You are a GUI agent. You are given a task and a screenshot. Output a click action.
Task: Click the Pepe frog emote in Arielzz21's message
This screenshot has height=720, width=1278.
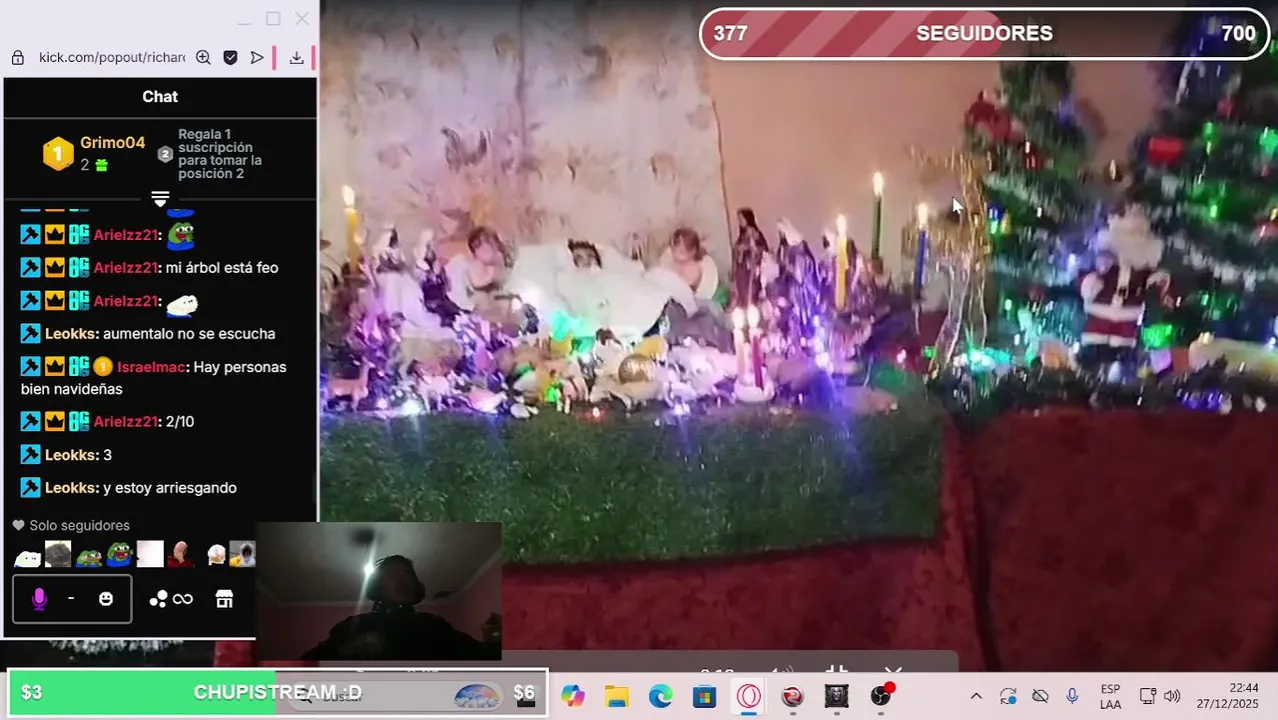pos(180,235)
